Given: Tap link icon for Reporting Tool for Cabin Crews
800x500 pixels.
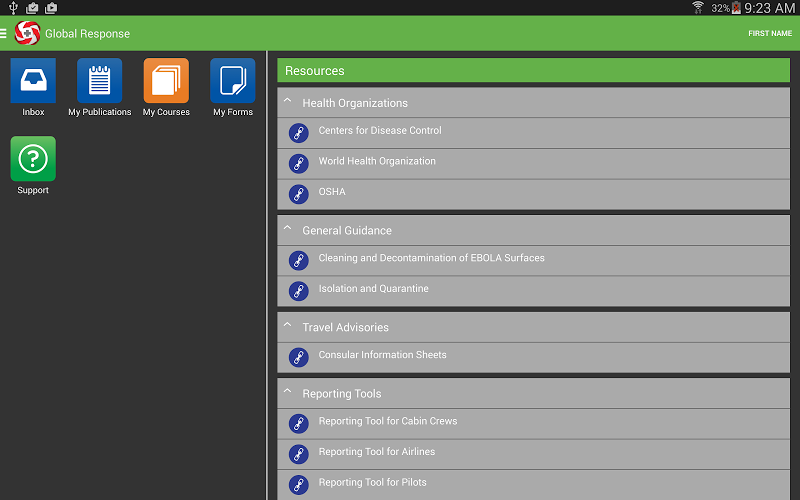Looking at the screenshot, I should tap(298, 424).
